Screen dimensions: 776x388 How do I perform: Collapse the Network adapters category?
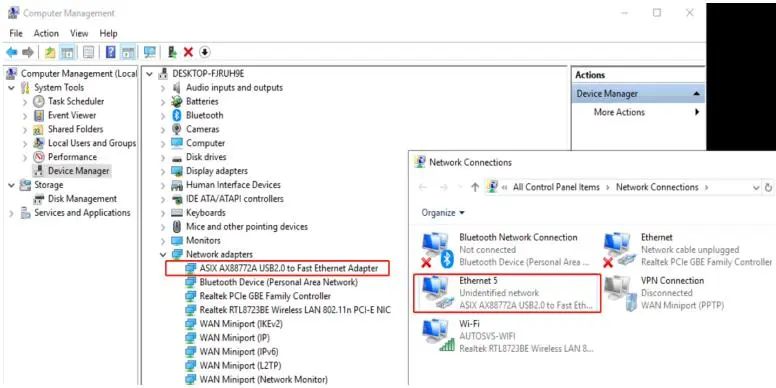coord(163,254)
